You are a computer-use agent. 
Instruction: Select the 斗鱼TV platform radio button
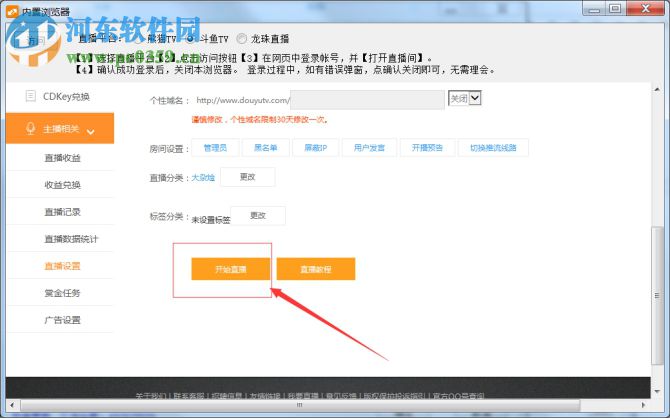191,38
